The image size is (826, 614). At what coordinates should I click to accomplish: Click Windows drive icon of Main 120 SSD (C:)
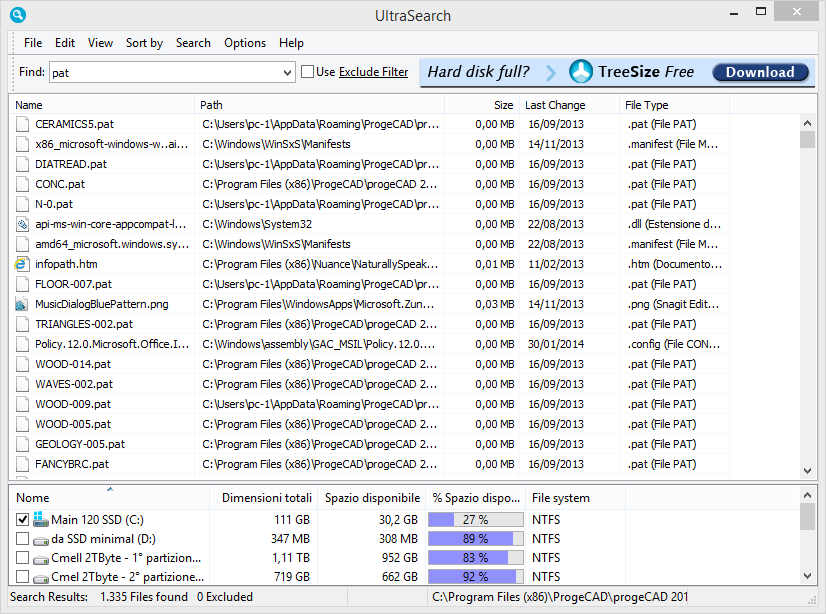click(41, 519)
